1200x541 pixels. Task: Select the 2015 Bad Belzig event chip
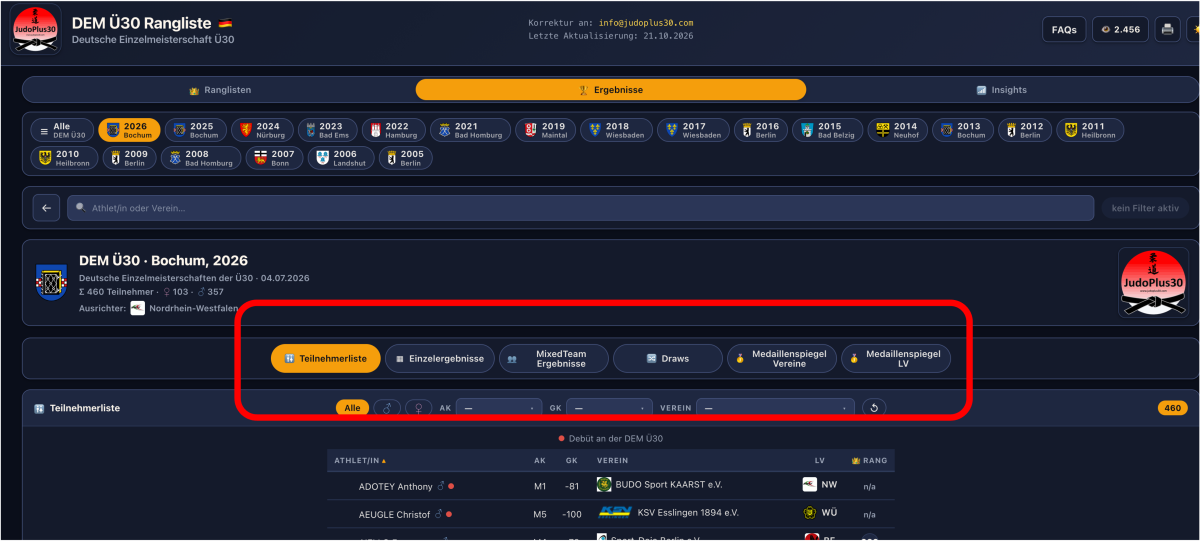tap(828, 130)
